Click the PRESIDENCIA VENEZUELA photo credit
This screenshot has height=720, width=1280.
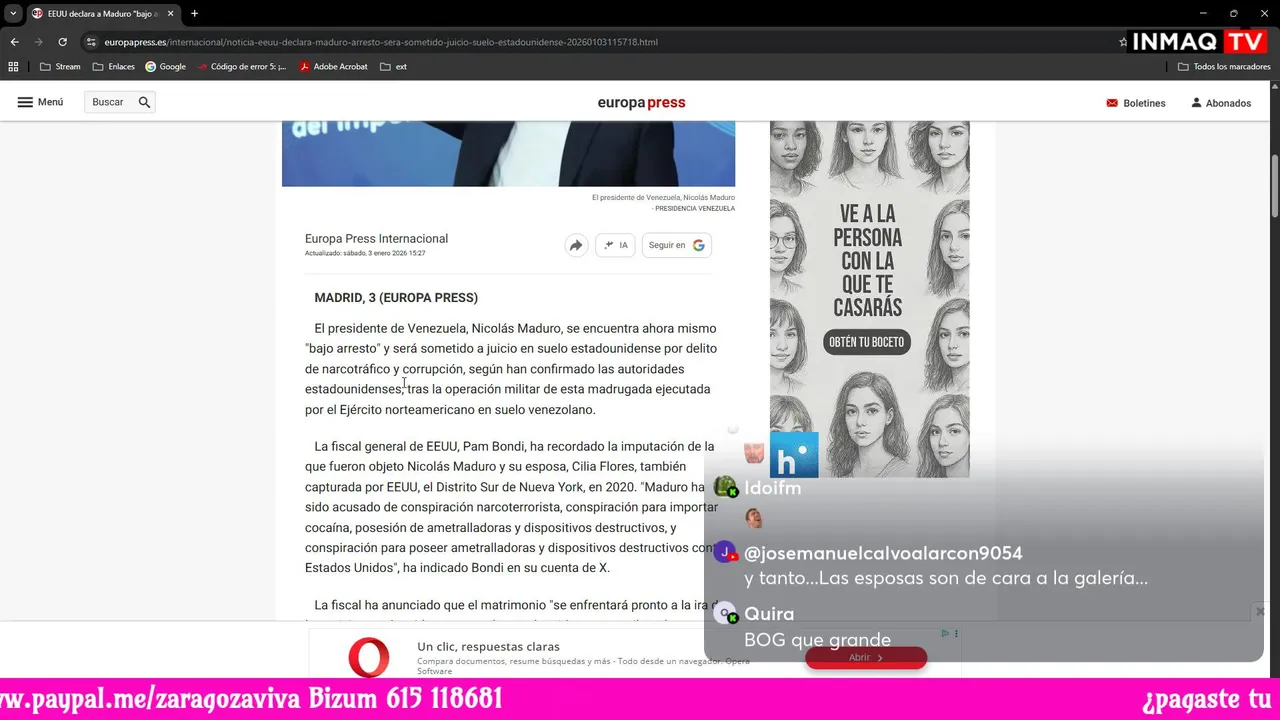[x=694, y=209]
